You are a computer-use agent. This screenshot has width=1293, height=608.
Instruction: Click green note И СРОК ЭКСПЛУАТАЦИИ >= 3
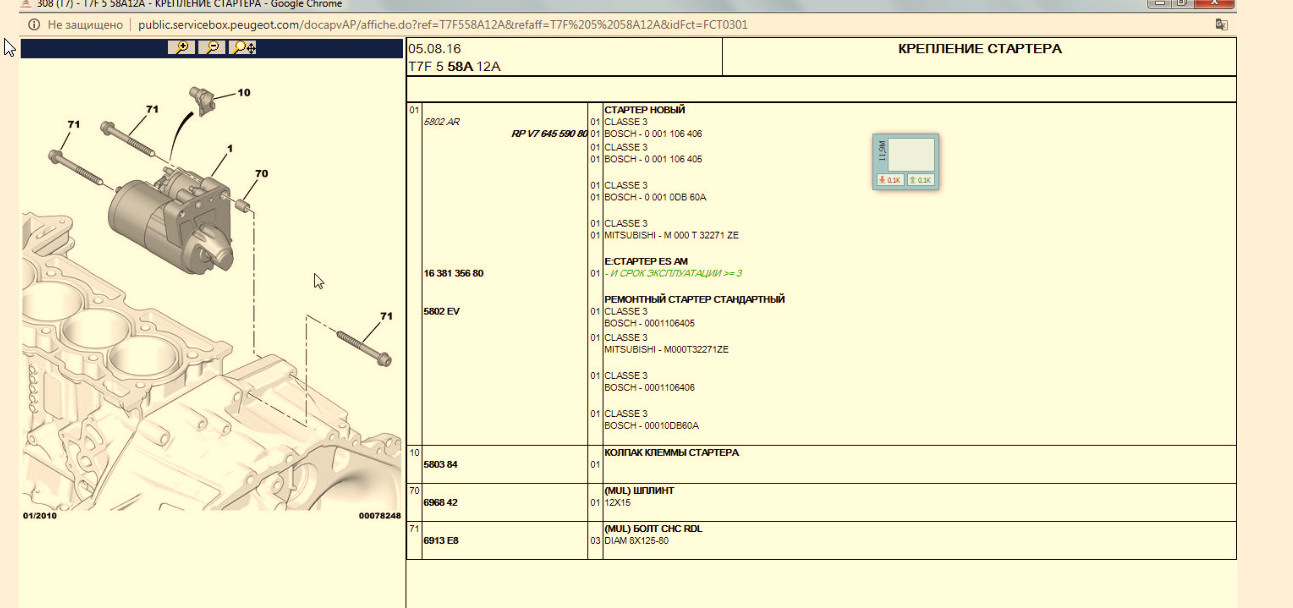click(673, 273)
